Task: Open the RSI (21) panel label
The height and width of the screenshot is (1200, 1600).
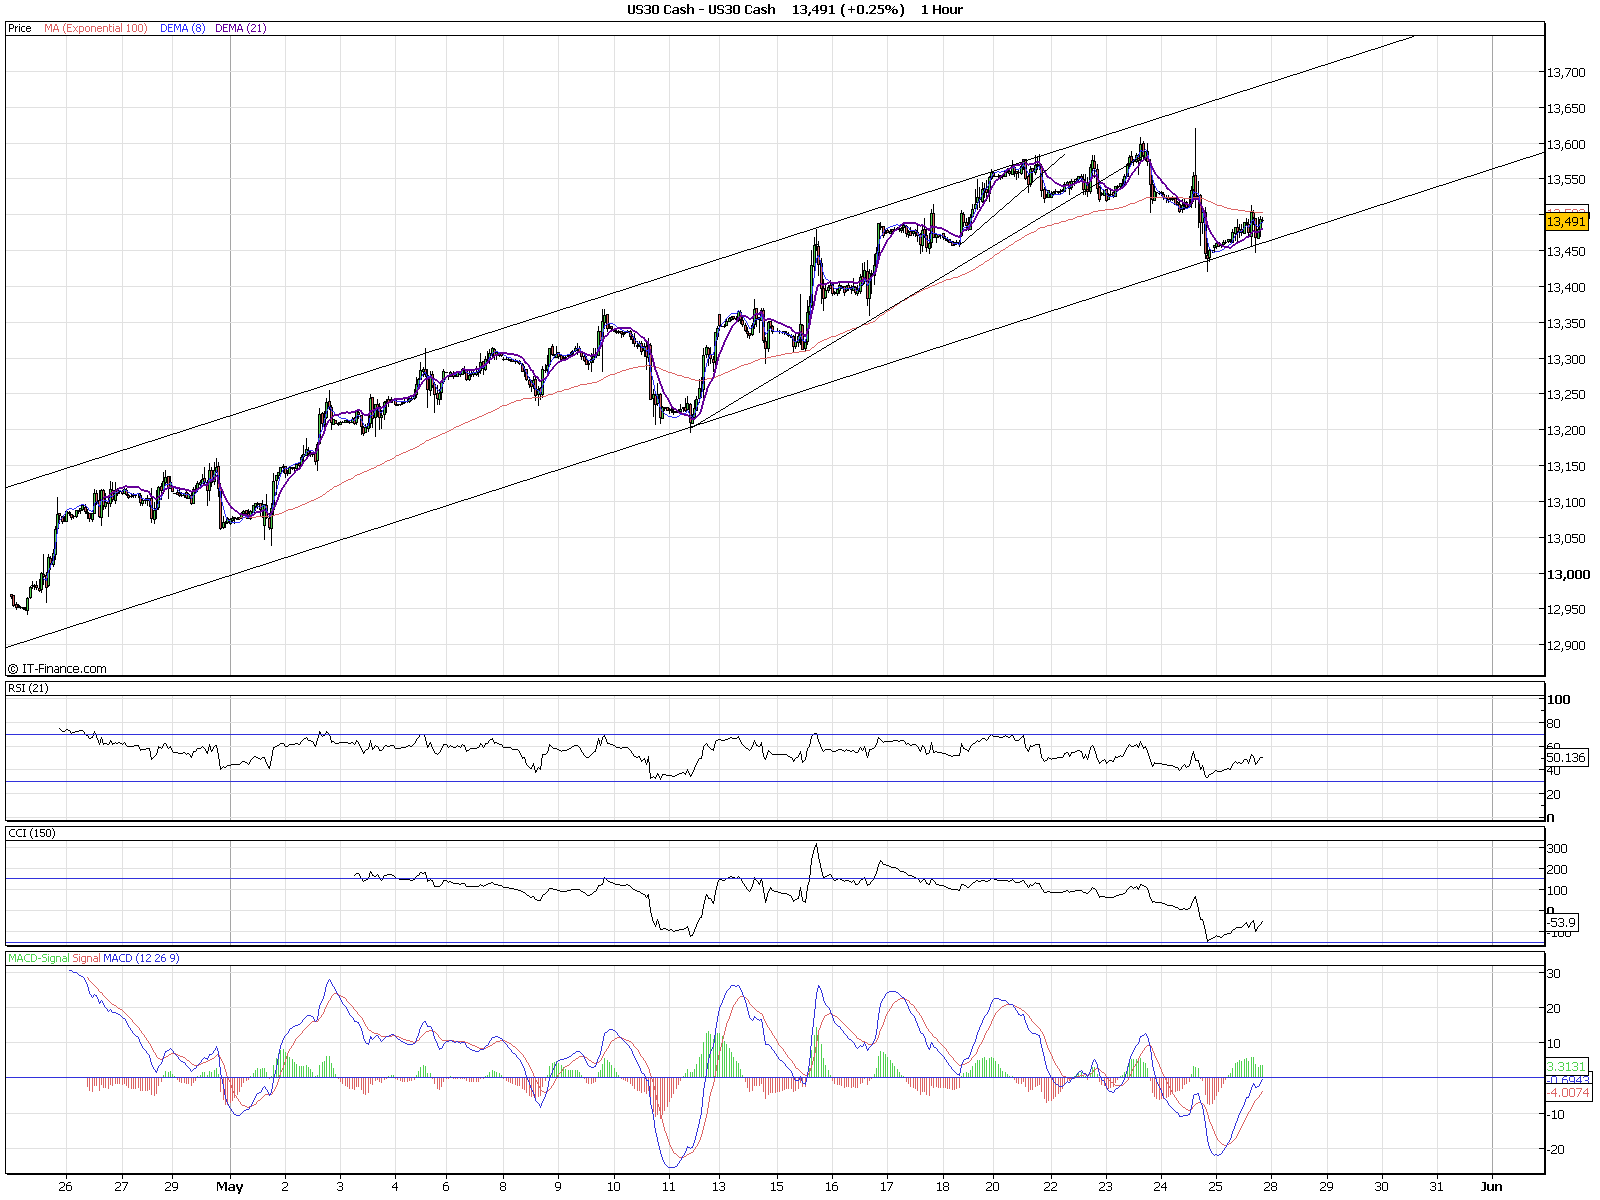Action: pos(28,688)
